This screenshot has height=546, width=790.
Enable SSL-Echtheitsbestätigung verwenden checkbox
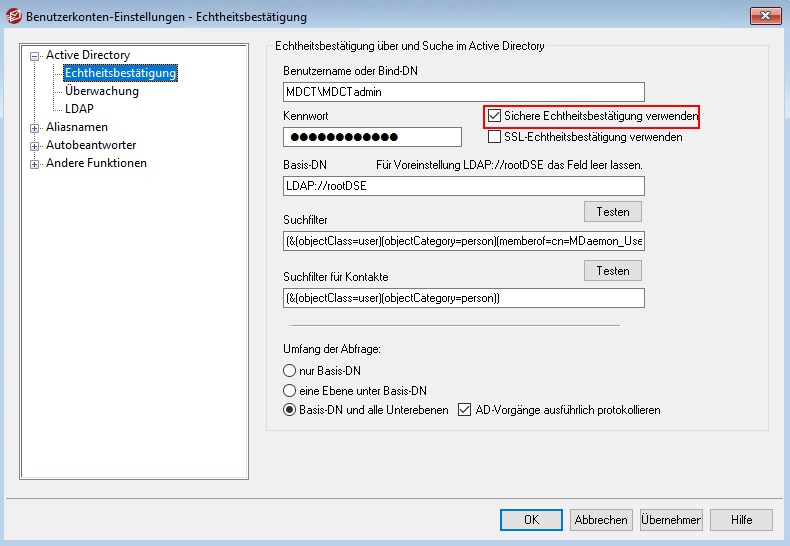(x=495, y=137)
